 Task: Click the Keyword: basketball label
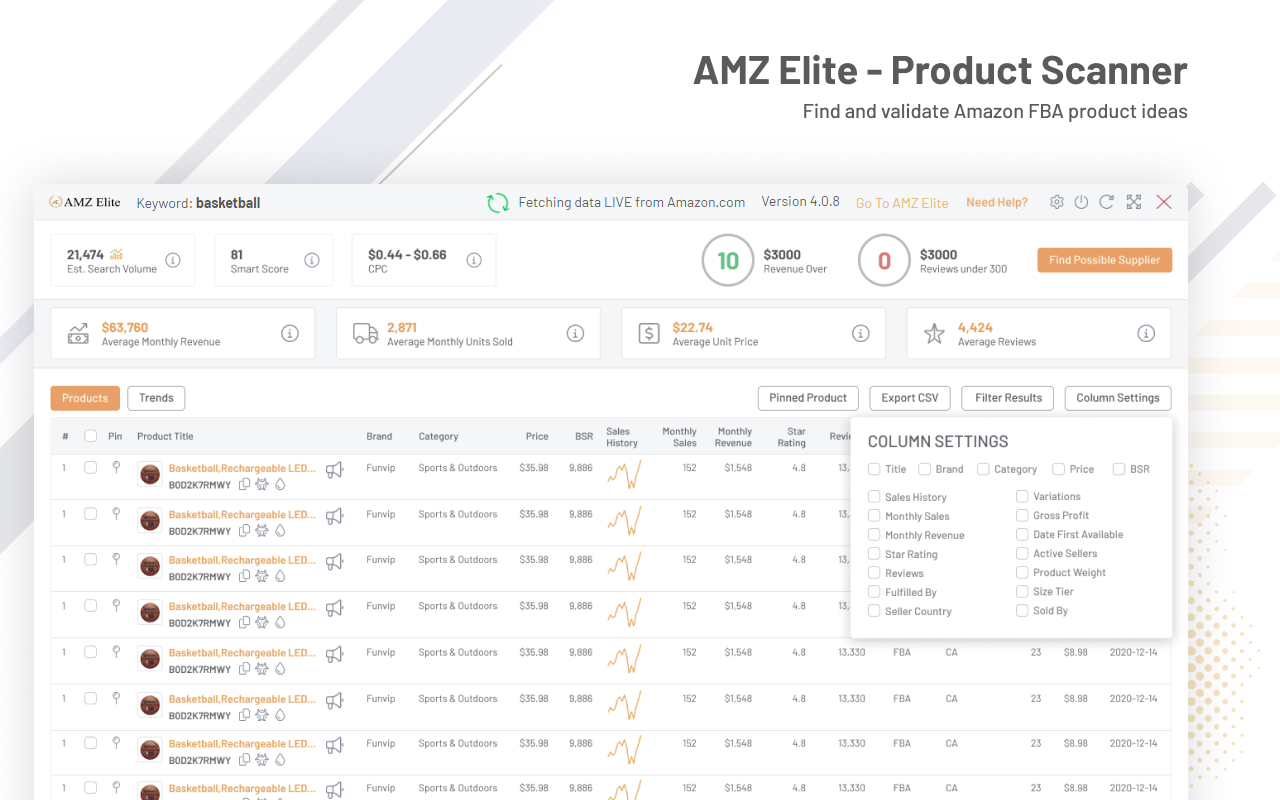tap(198, 203)
